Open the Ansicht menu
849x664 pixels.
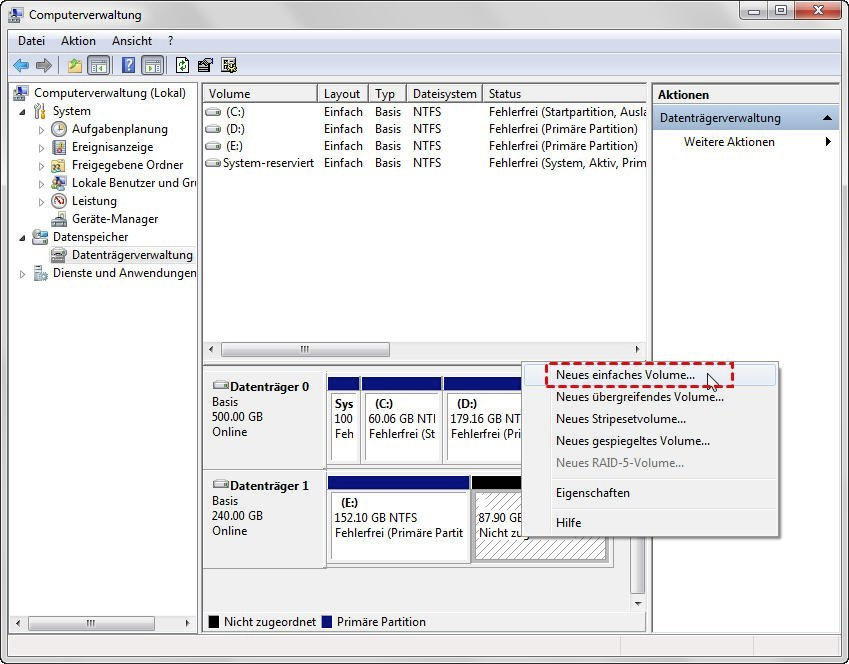132,41
